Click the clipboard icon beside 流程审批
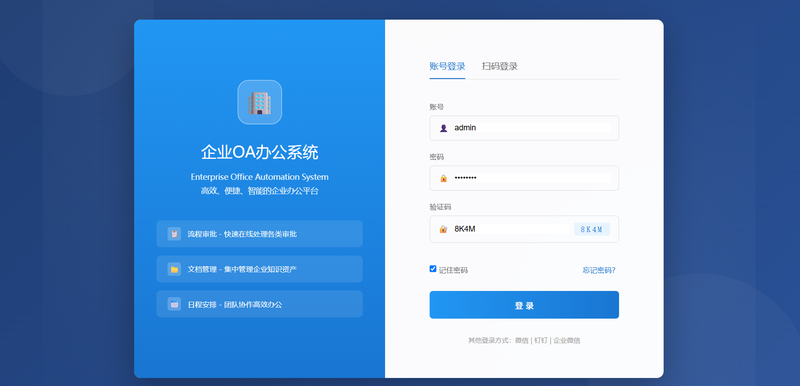 coord(174,234)
